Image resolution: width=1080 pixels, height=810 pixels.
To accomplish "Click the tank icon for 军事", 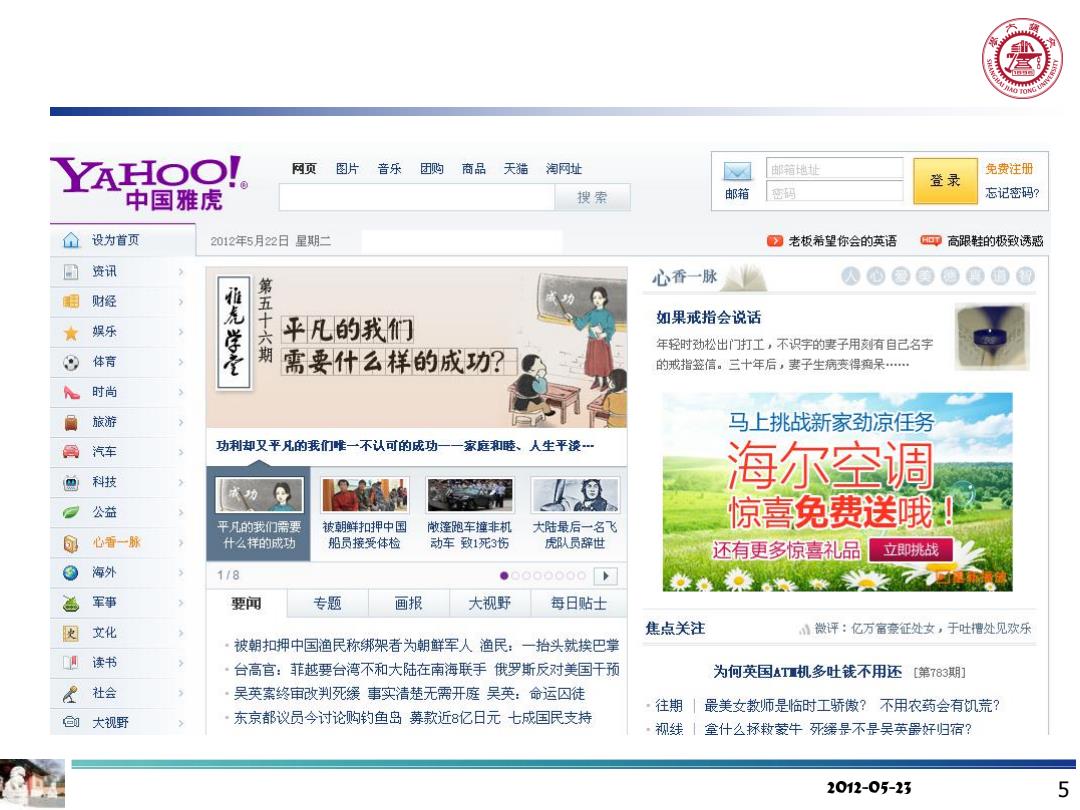I will pos(71,603).
